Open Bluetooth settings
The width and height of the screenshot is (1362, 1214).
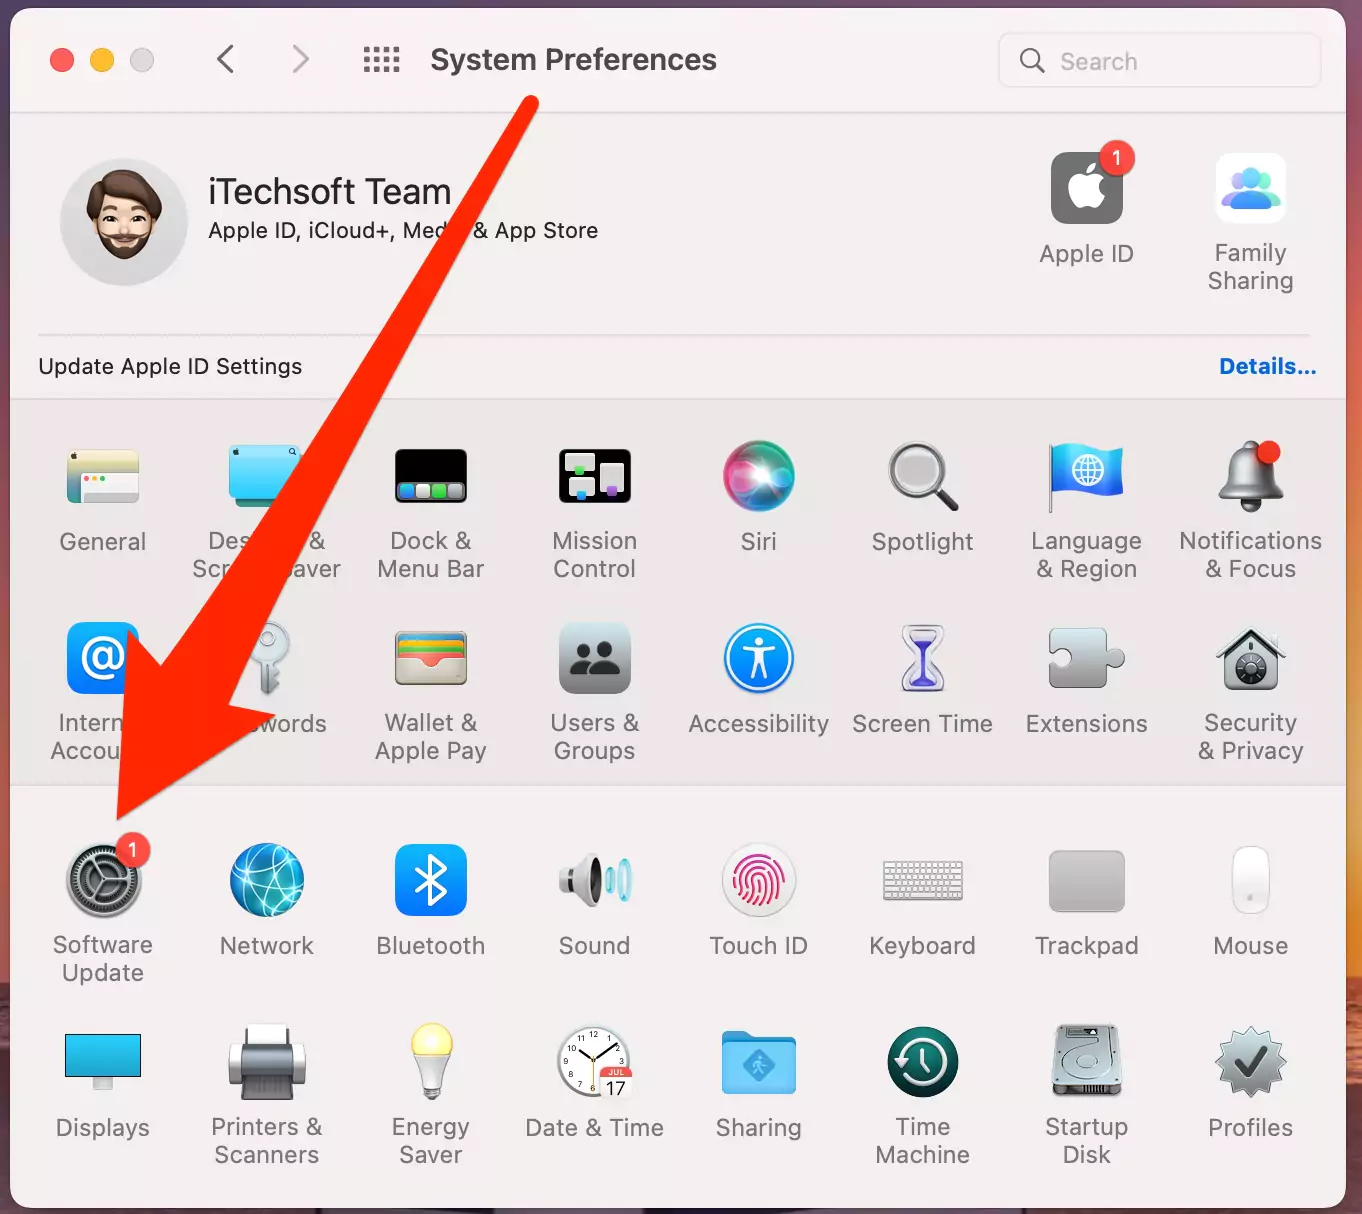coord(430,881)
